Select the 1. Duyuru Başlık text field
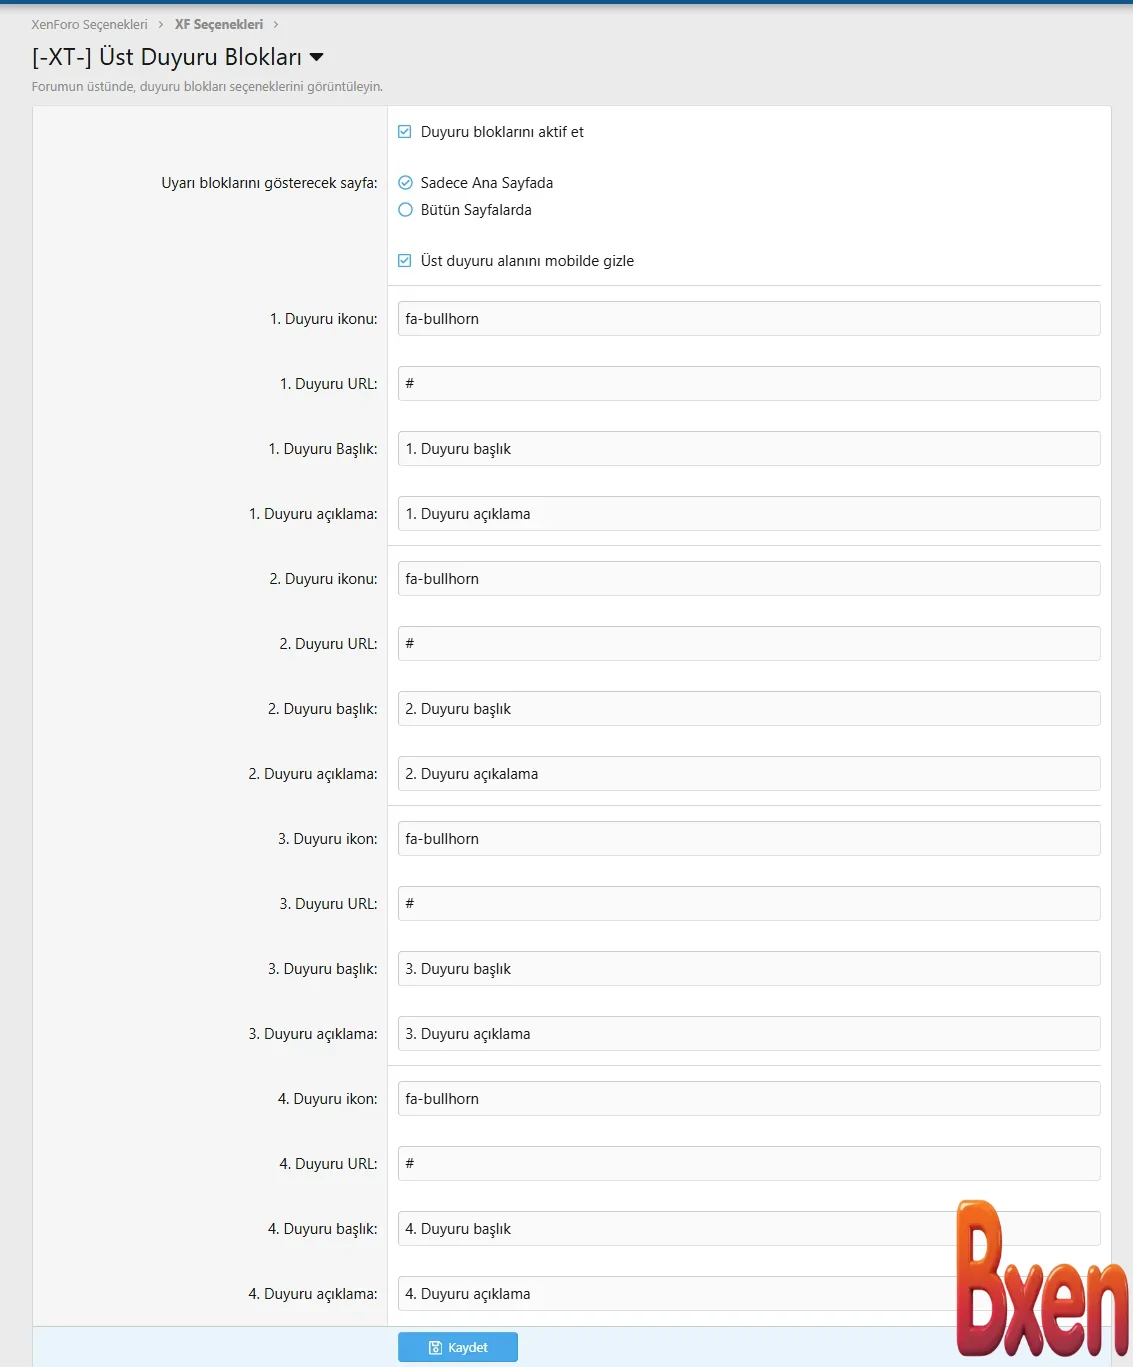Screen dimensions: 1133x1367 click(748, 448)
